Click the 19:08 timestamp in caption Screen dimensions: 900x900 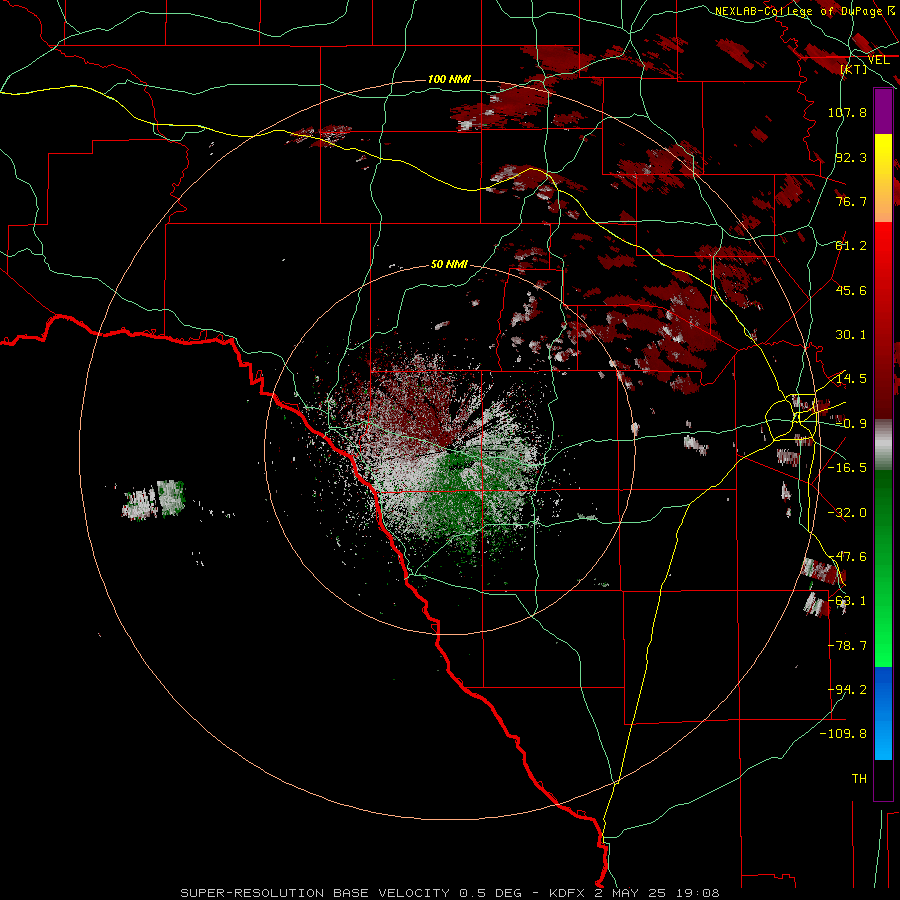pyautogui.click(x=698, y=893)
